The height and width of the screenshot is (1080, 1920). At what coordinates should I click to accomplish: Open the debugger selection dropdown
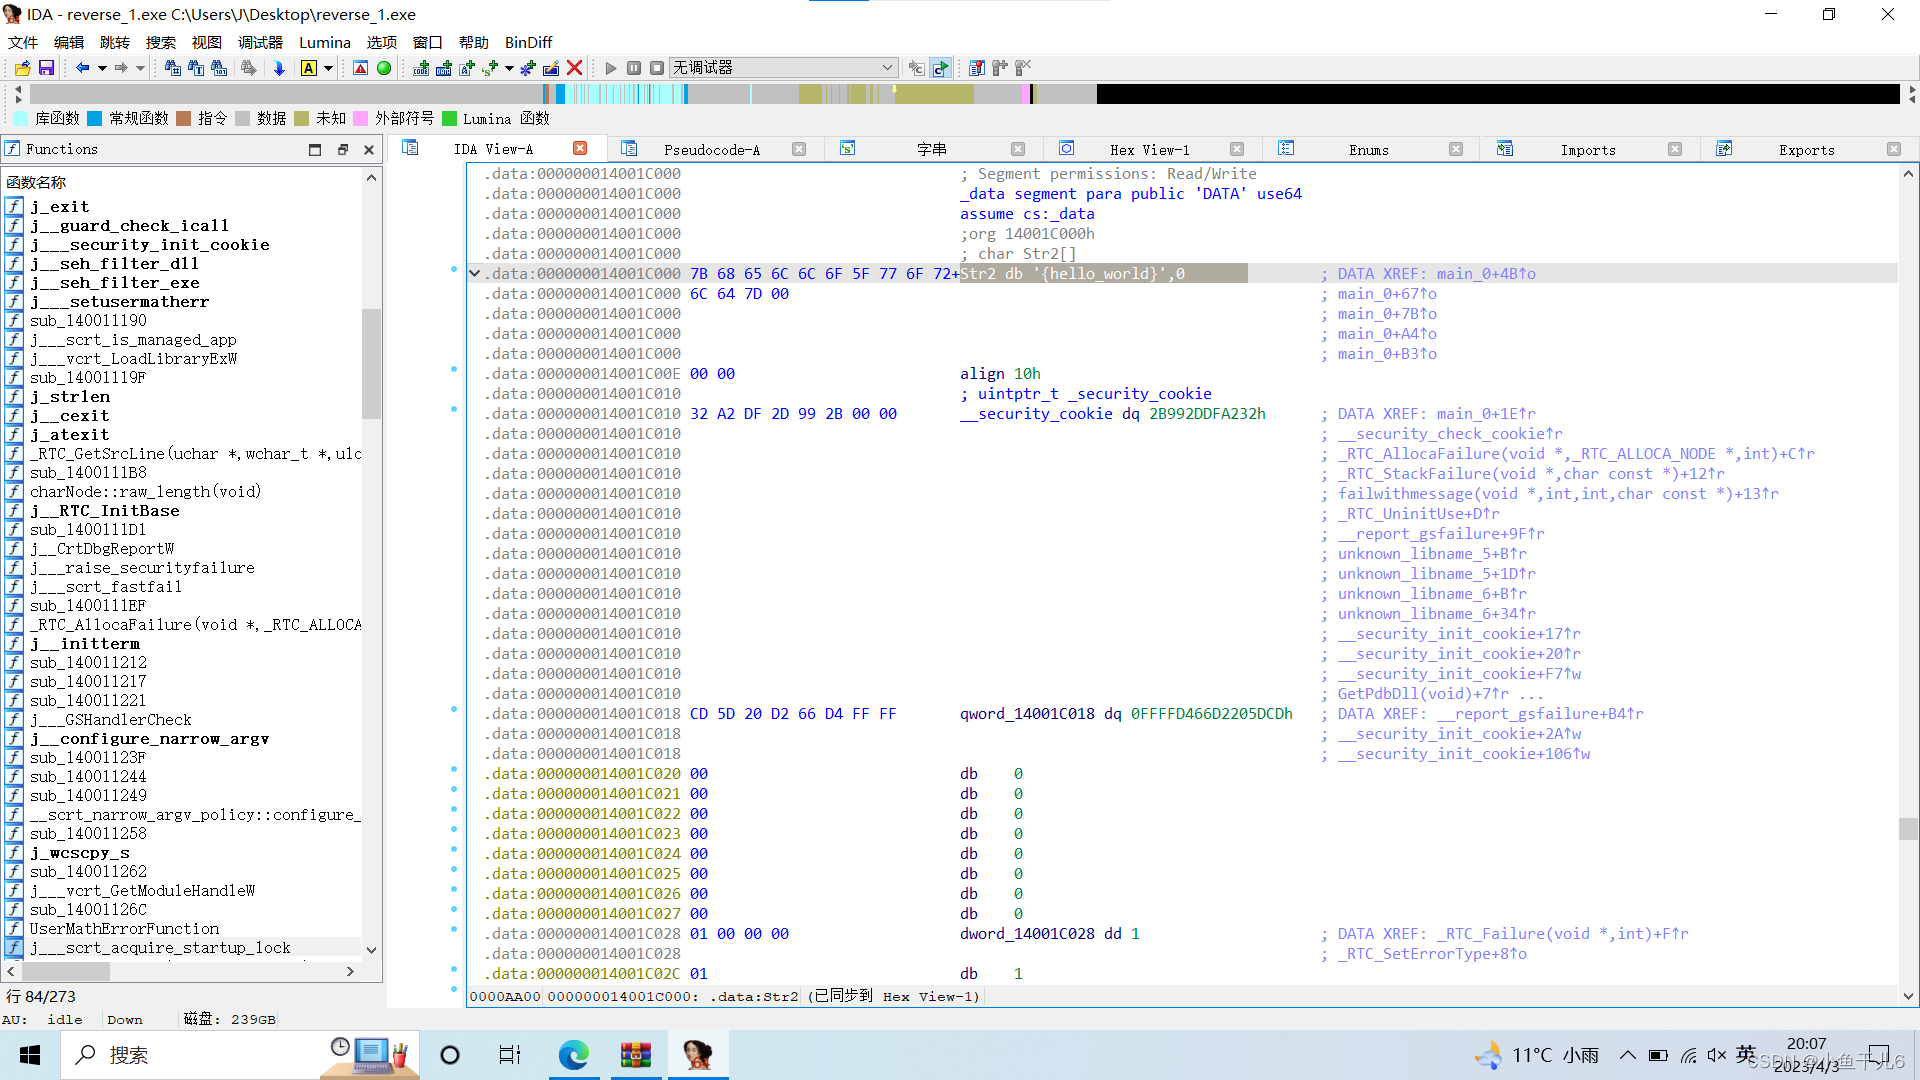coord(887,68)
